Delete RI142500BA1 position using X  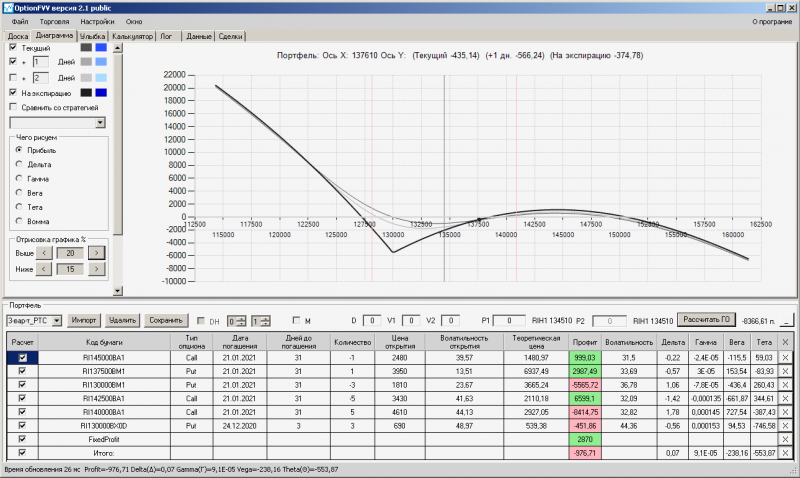coord(785,398)
